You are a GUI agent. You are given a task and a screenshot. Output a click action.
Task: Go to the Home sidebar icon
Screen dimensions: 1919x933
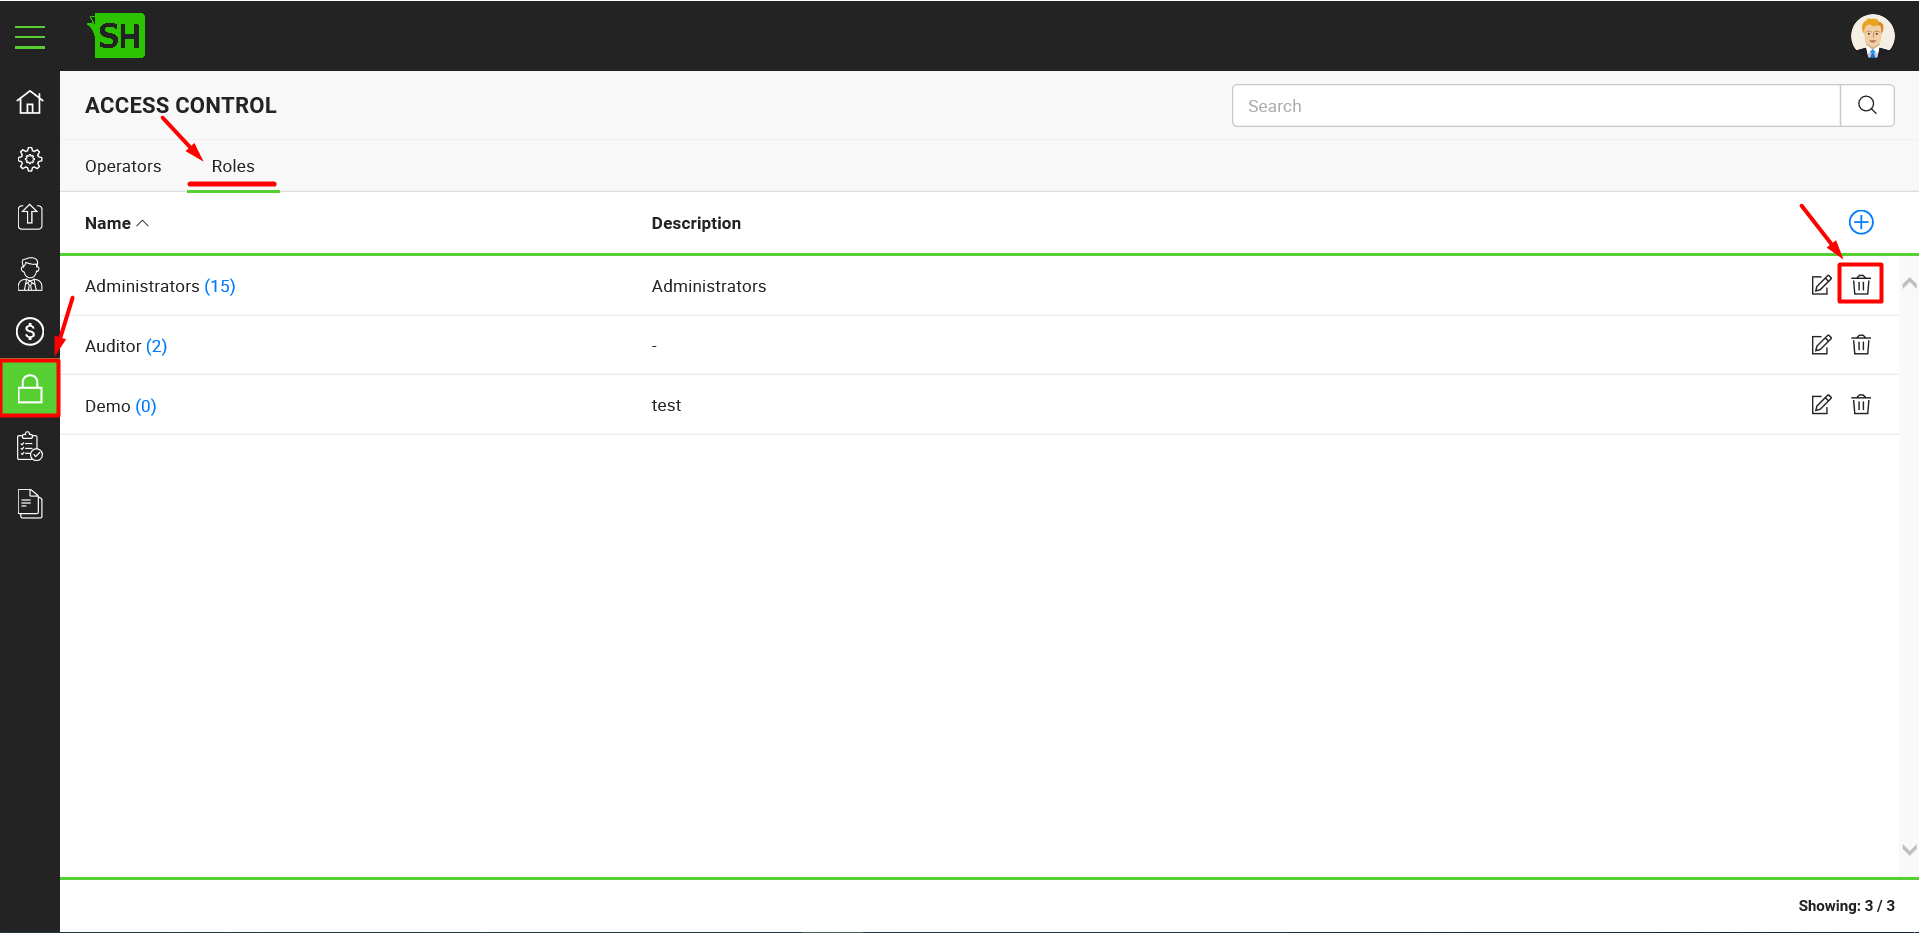(30, 102)
